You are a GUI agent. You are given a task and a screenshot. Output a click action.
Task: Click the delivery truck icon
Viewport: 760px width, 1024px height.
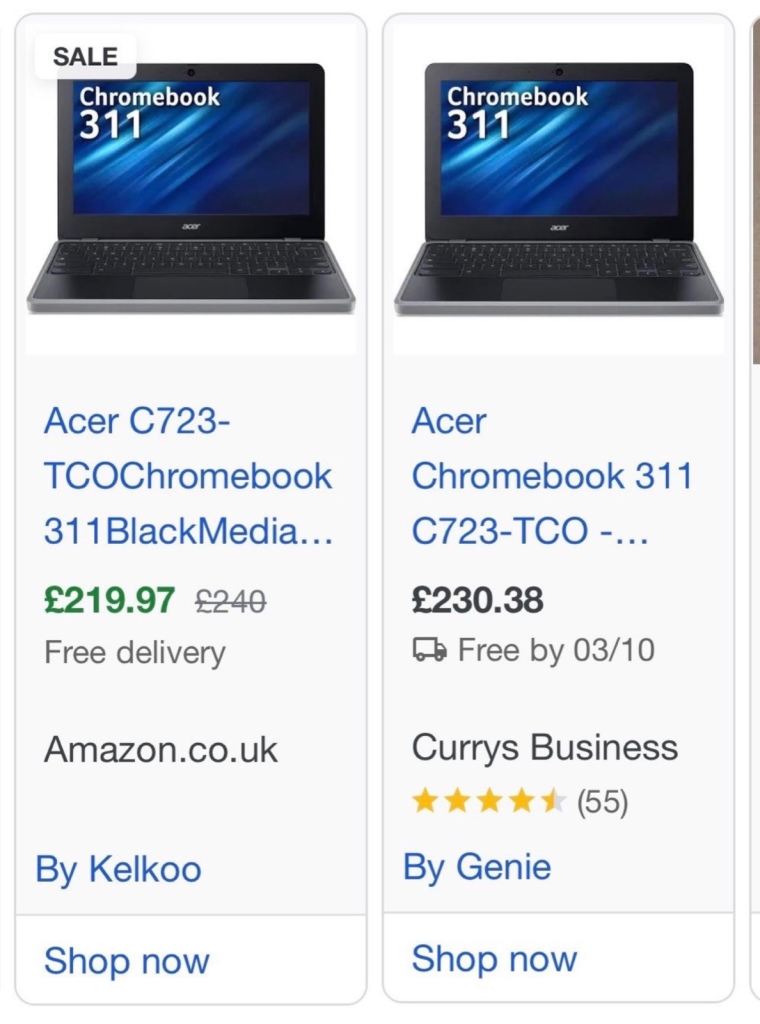429,651
